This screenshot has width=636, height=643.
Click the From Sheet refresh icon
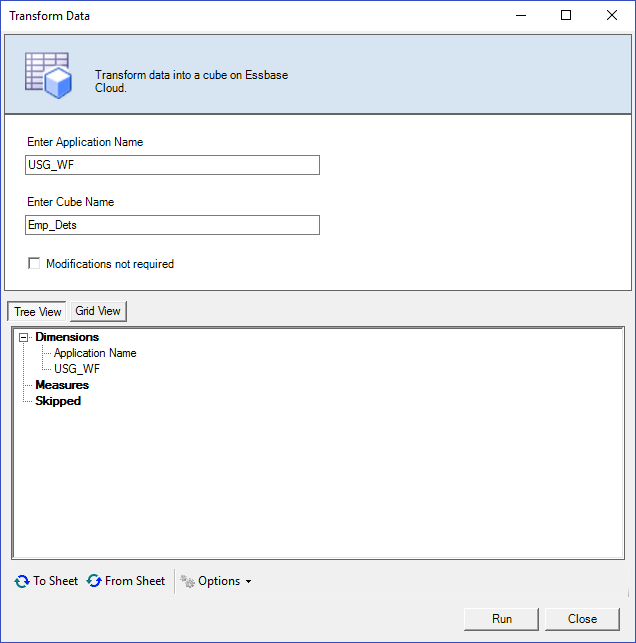94,581
